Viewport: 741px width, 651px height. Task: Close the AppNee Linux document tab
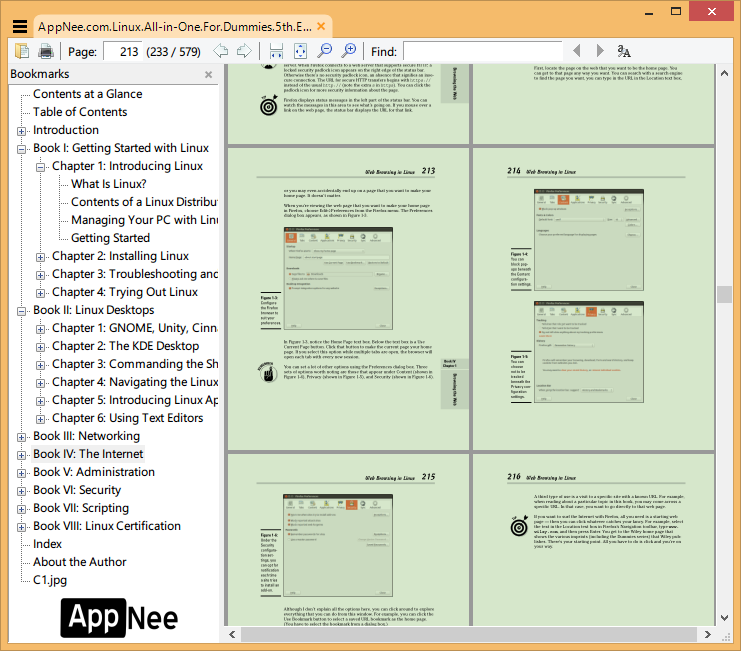[x=321, y=26]
